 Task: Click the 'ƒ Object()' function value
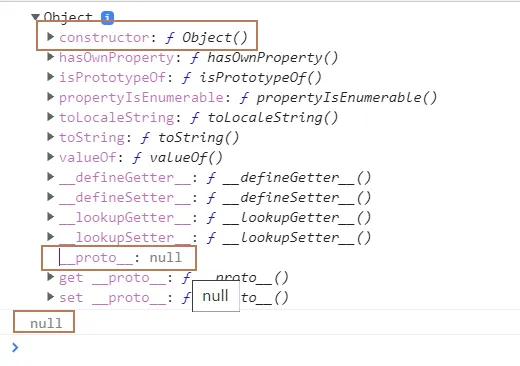tap(207, 37)
